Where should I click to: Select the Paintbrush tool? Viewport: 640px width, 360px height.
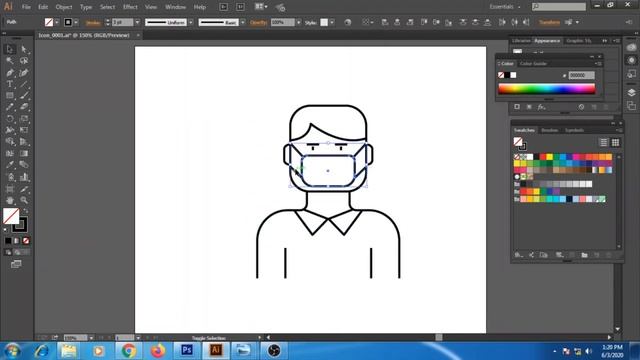click(x=24, y=96)
